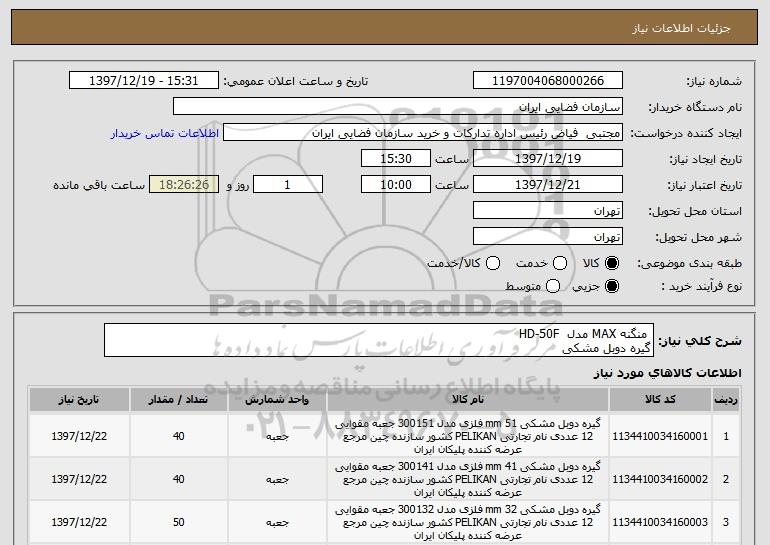This screenshot has height=545, width=770.
Task: Select the خدمت radio button
Action: tap(560, 263)
